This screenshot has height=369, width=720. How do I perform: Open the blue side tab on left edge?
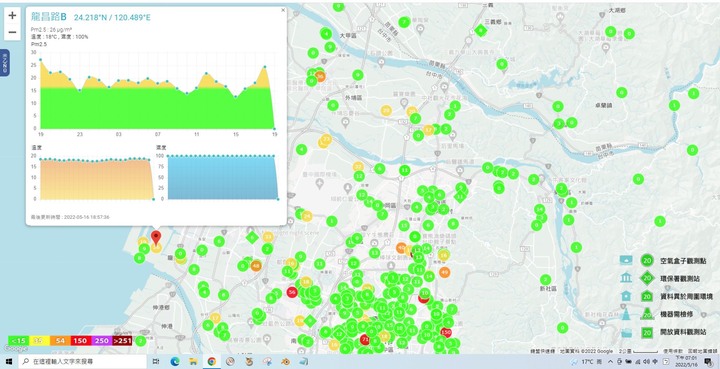5,62
